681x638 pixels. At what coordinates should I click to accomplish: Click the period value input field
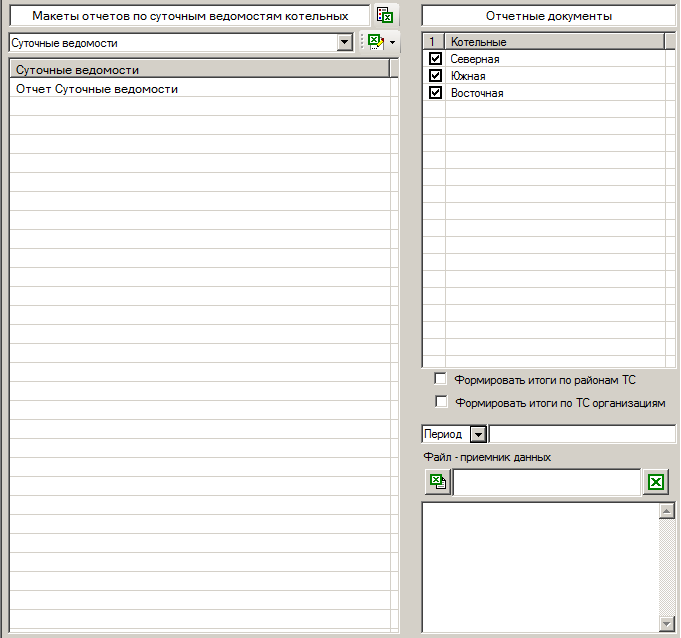(581, 434)
